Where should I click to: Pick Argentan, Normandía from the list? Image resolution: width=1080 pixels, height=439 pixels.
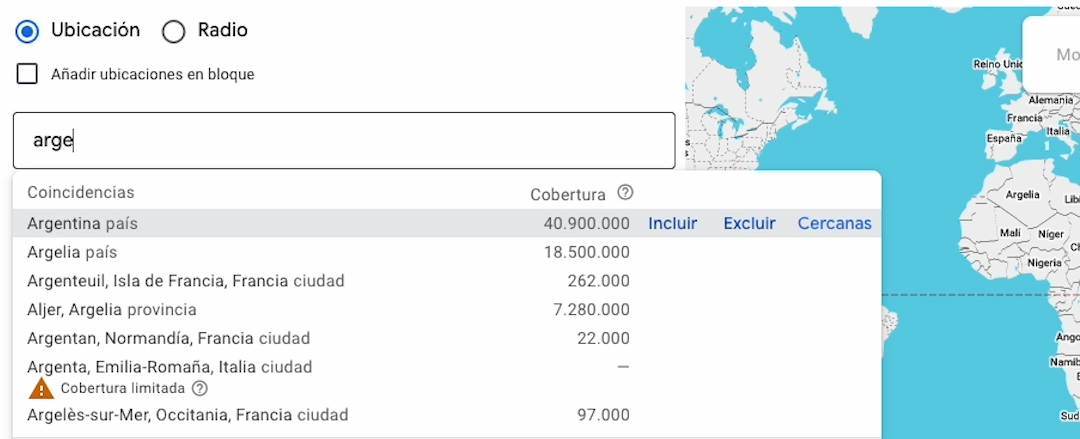click(168, 339)
